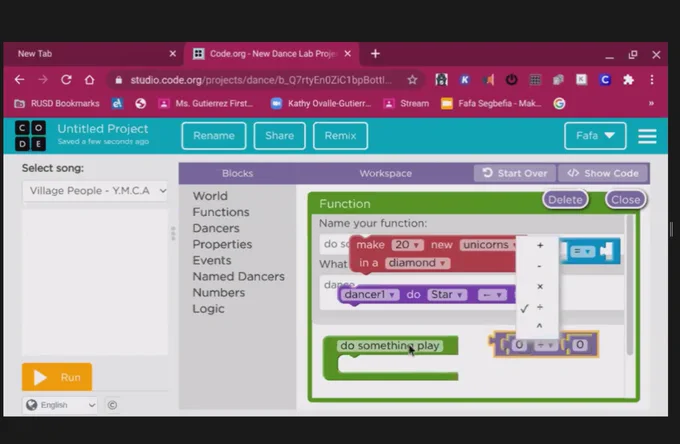Close the Code.org Dance Lab tab
The height and width of the screenshot is (444, 680).
click(x=347, y=54)
